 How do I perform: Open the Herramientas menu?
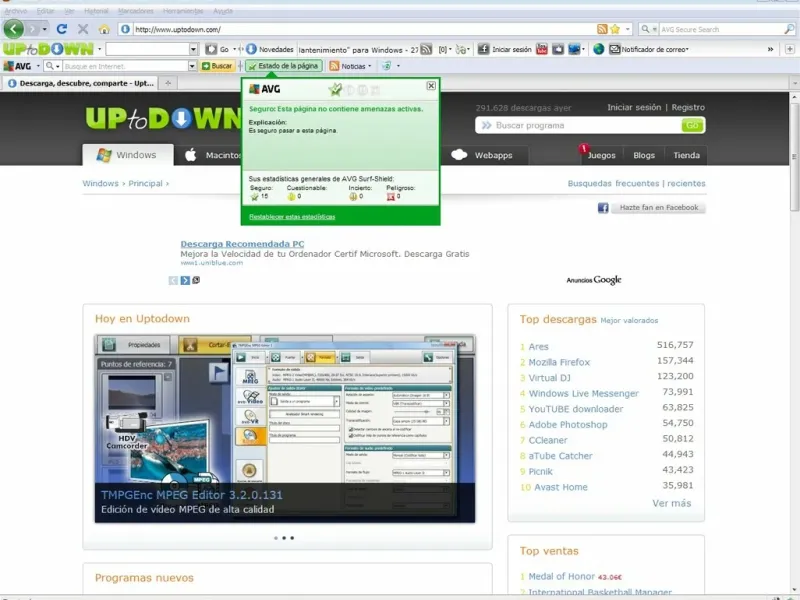click(183, 11)
